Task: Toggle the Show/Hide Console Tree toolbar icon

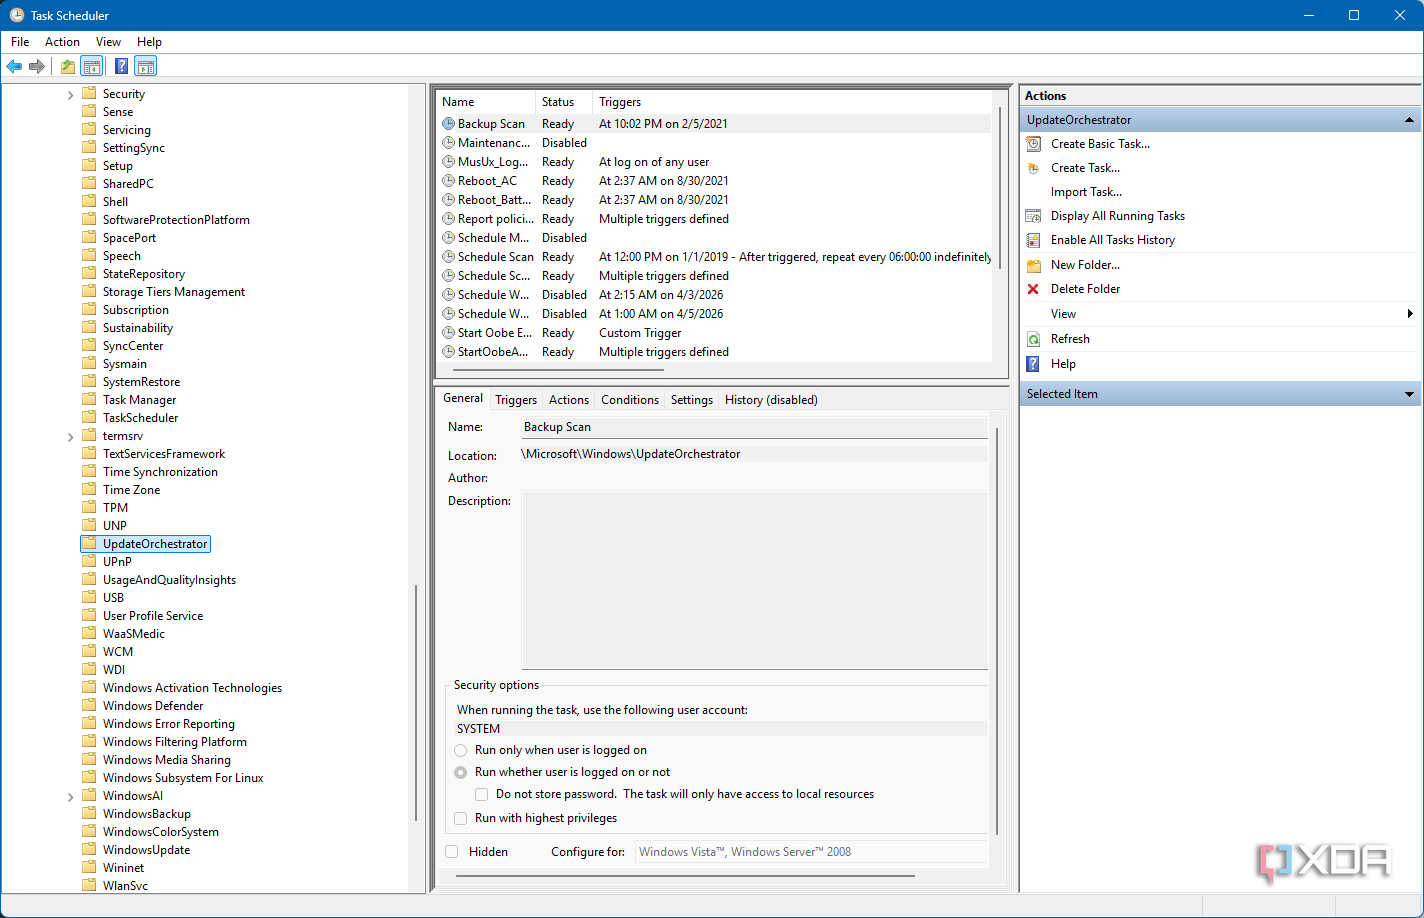Action: (92, 67)
